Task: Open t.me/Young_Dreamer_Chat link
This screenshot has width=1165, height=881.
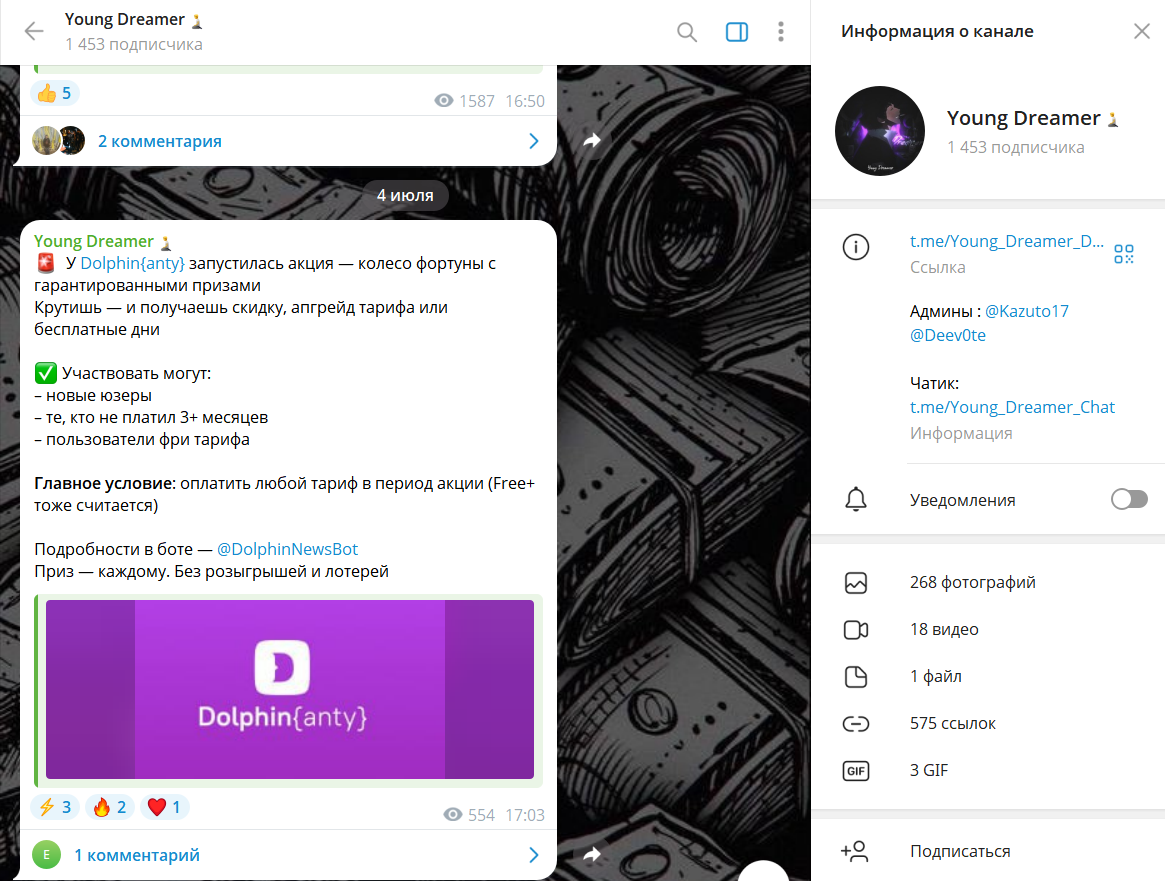Action: pyautogui.click(x=1012, y=407)
